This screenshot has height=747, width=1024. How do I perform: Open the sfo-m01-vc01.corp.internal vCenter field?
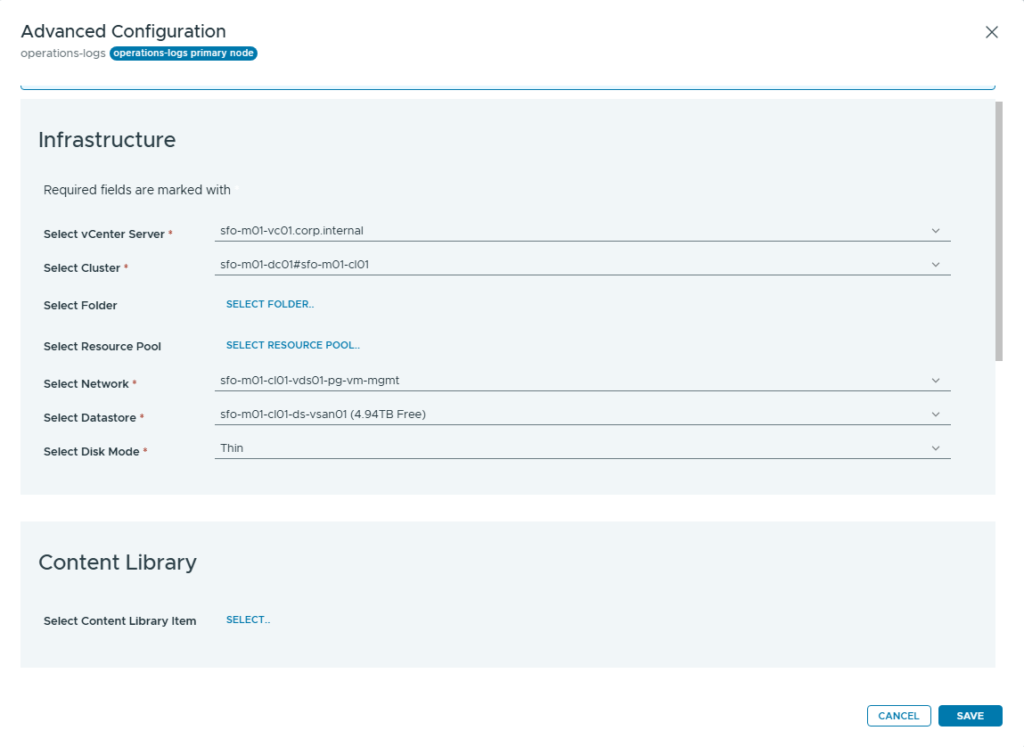click(570, 231)
